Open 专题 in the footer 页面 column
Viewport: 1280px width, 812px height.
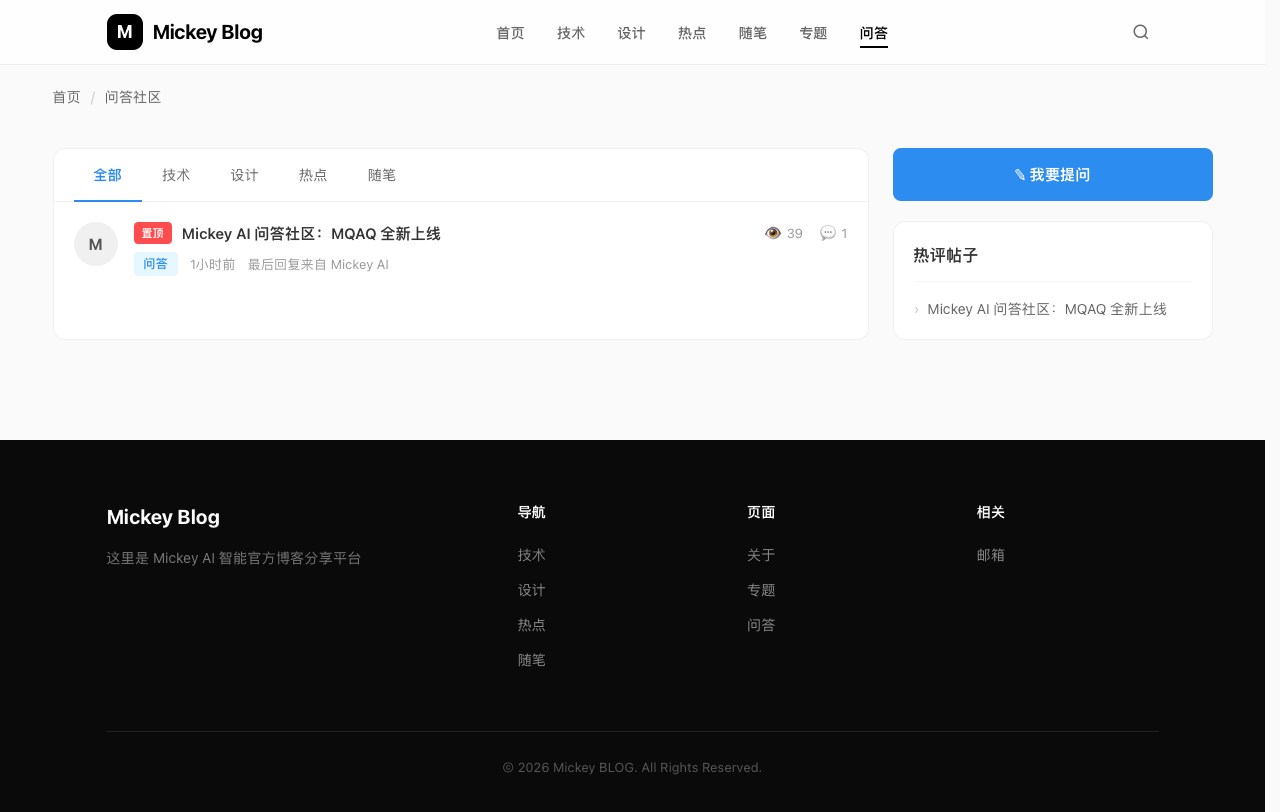click(761, 590)
